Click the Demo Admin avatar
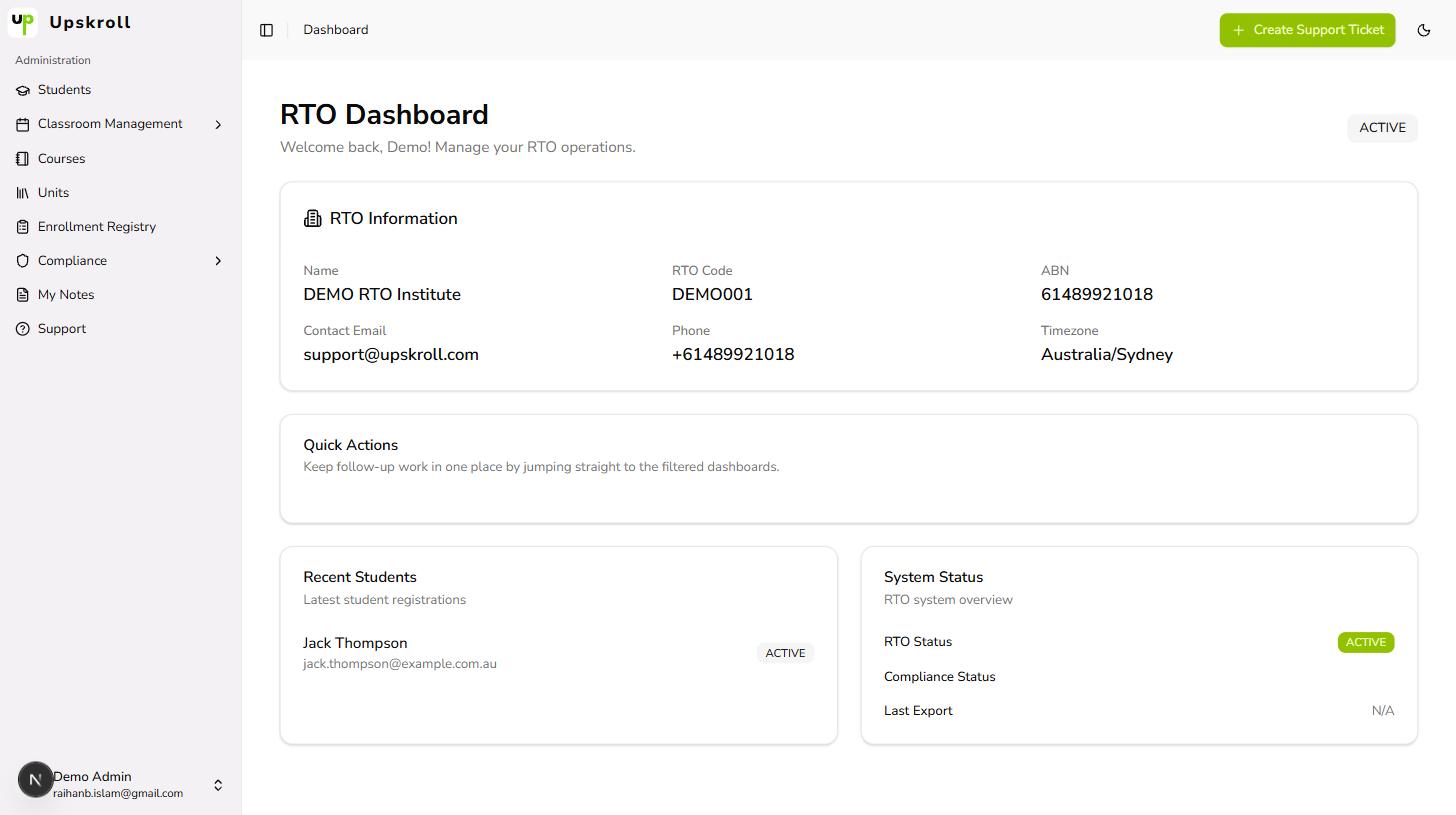 (x=35, y=780)
